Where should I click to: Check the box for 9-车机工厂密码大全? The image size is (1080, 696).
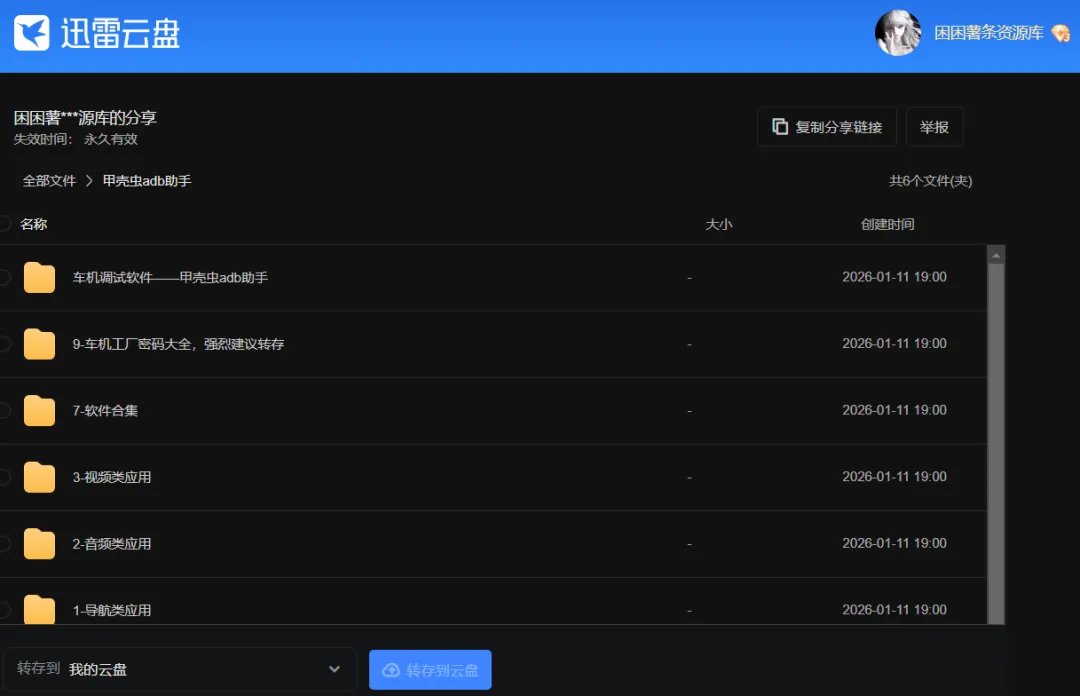4,344
